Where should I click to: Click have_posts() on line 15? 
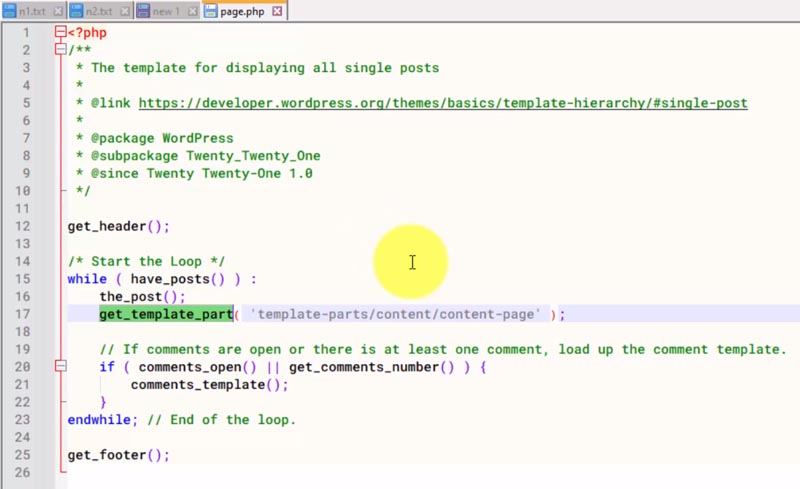pos(178,279)
